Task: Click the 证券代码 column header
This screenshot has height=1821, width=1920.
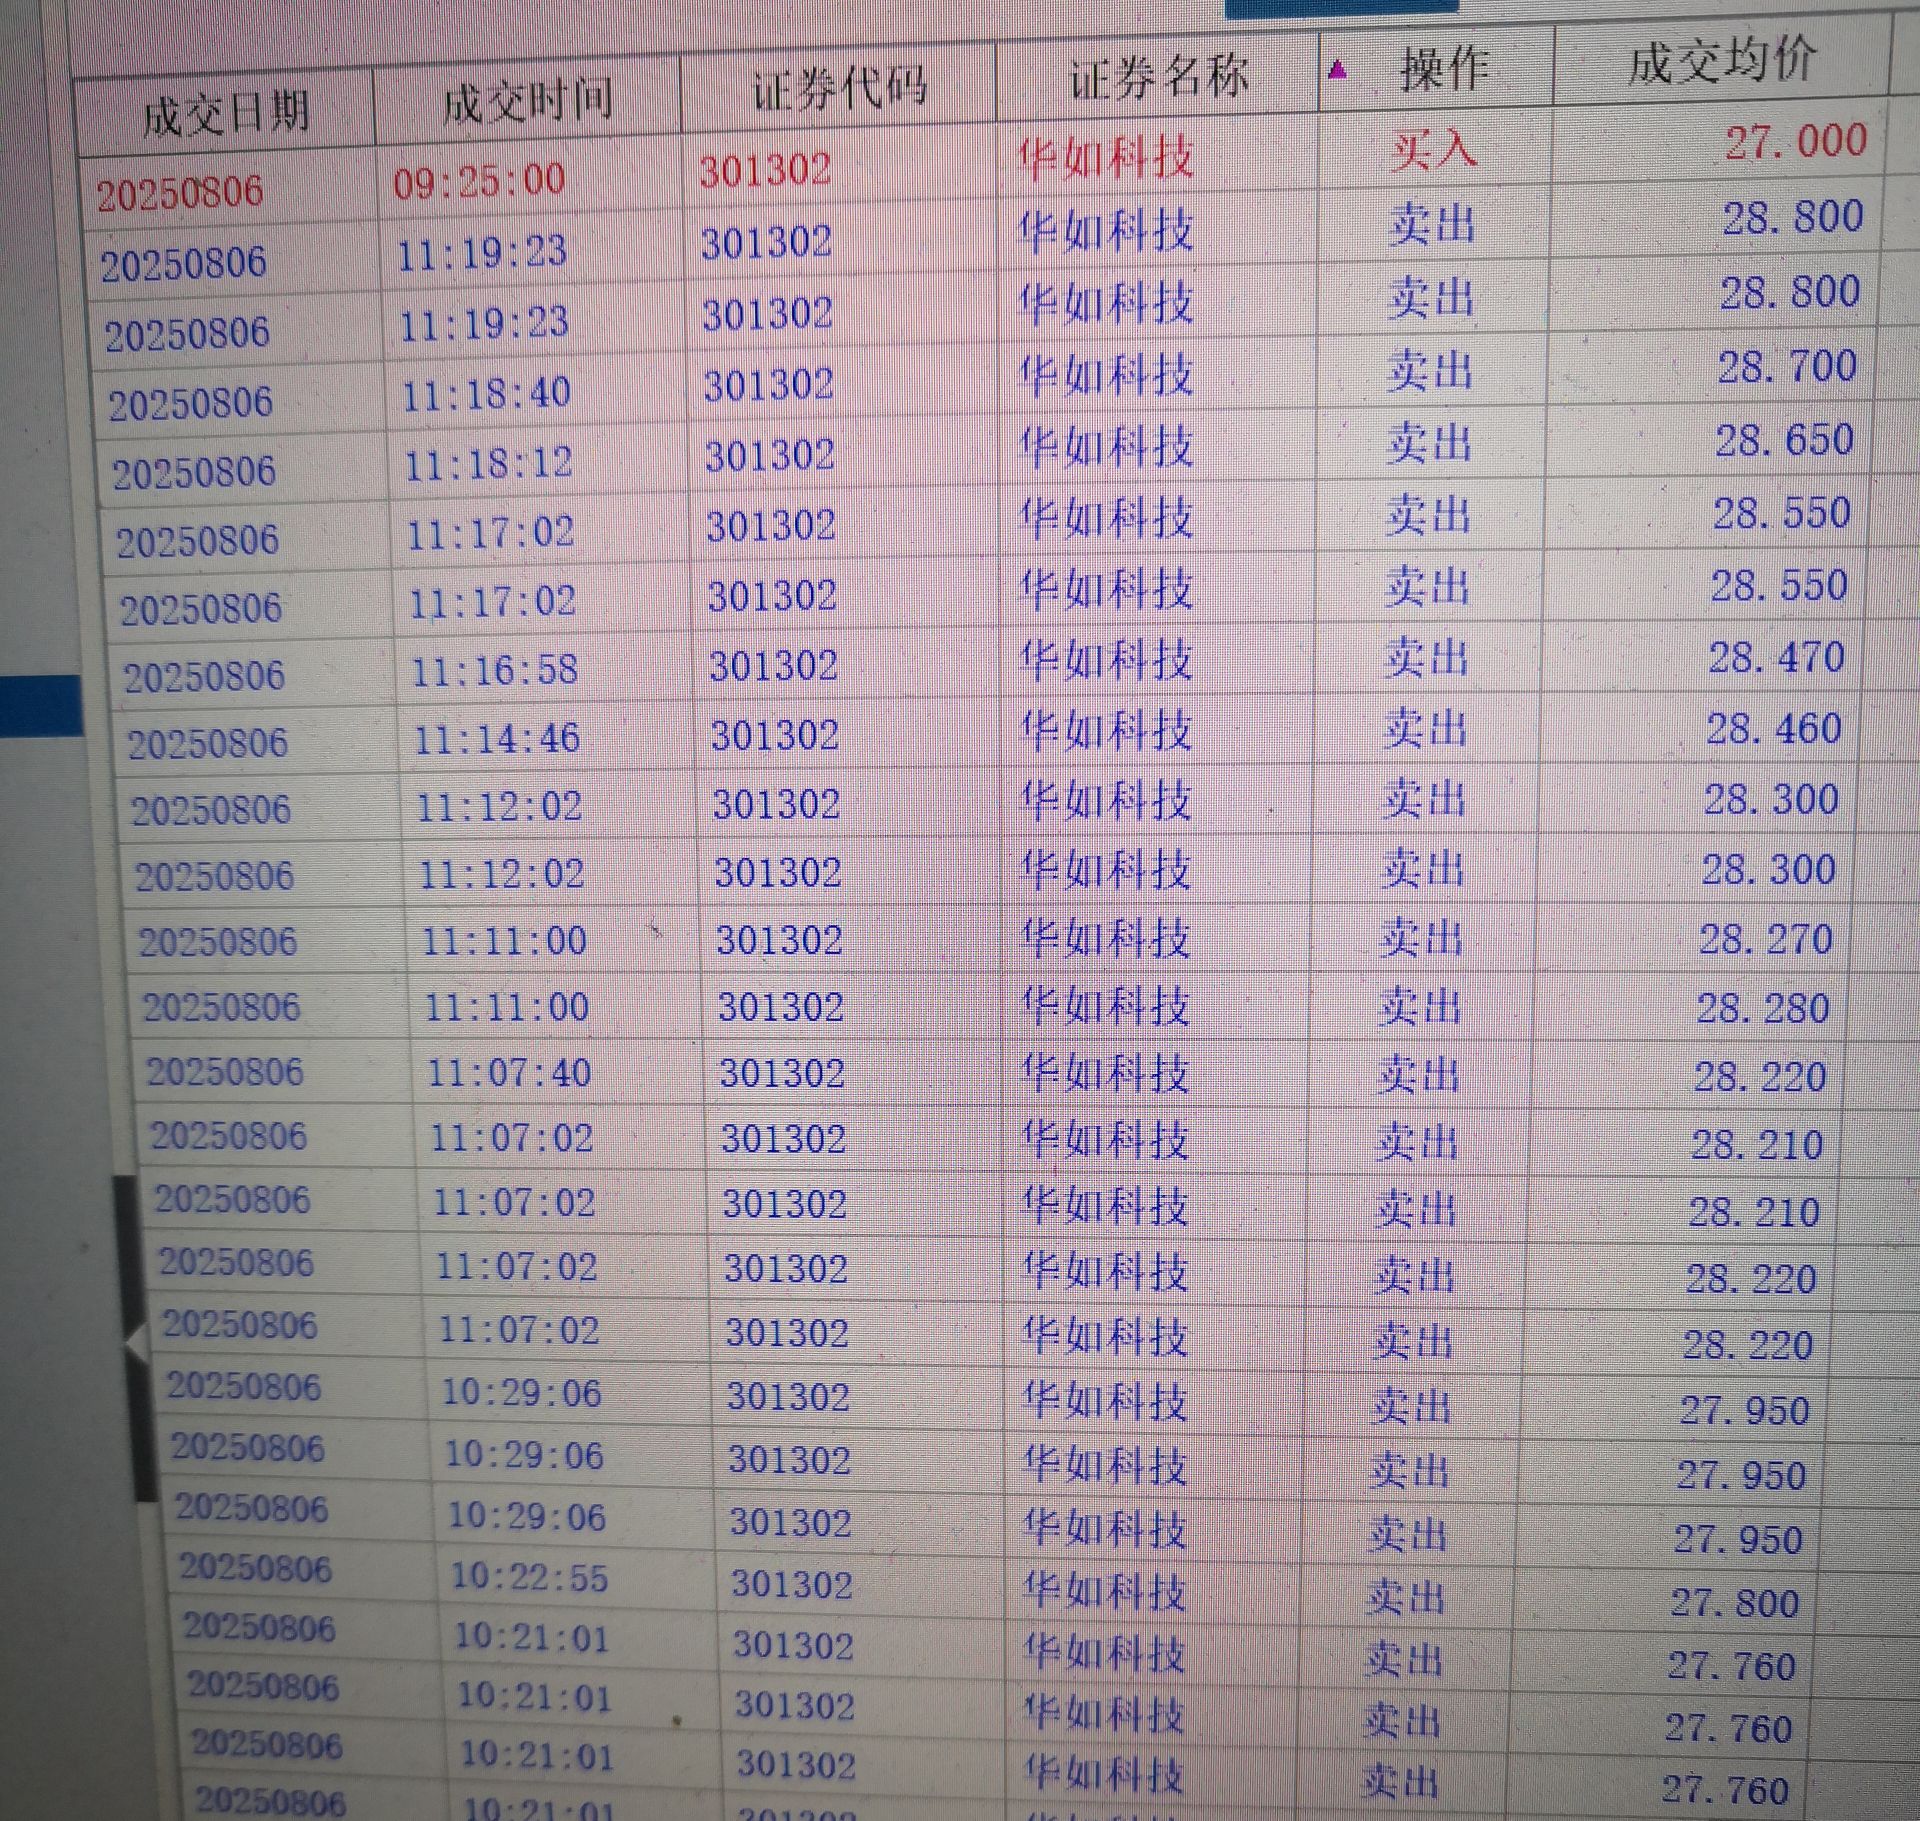Action: tap(840, 89)
